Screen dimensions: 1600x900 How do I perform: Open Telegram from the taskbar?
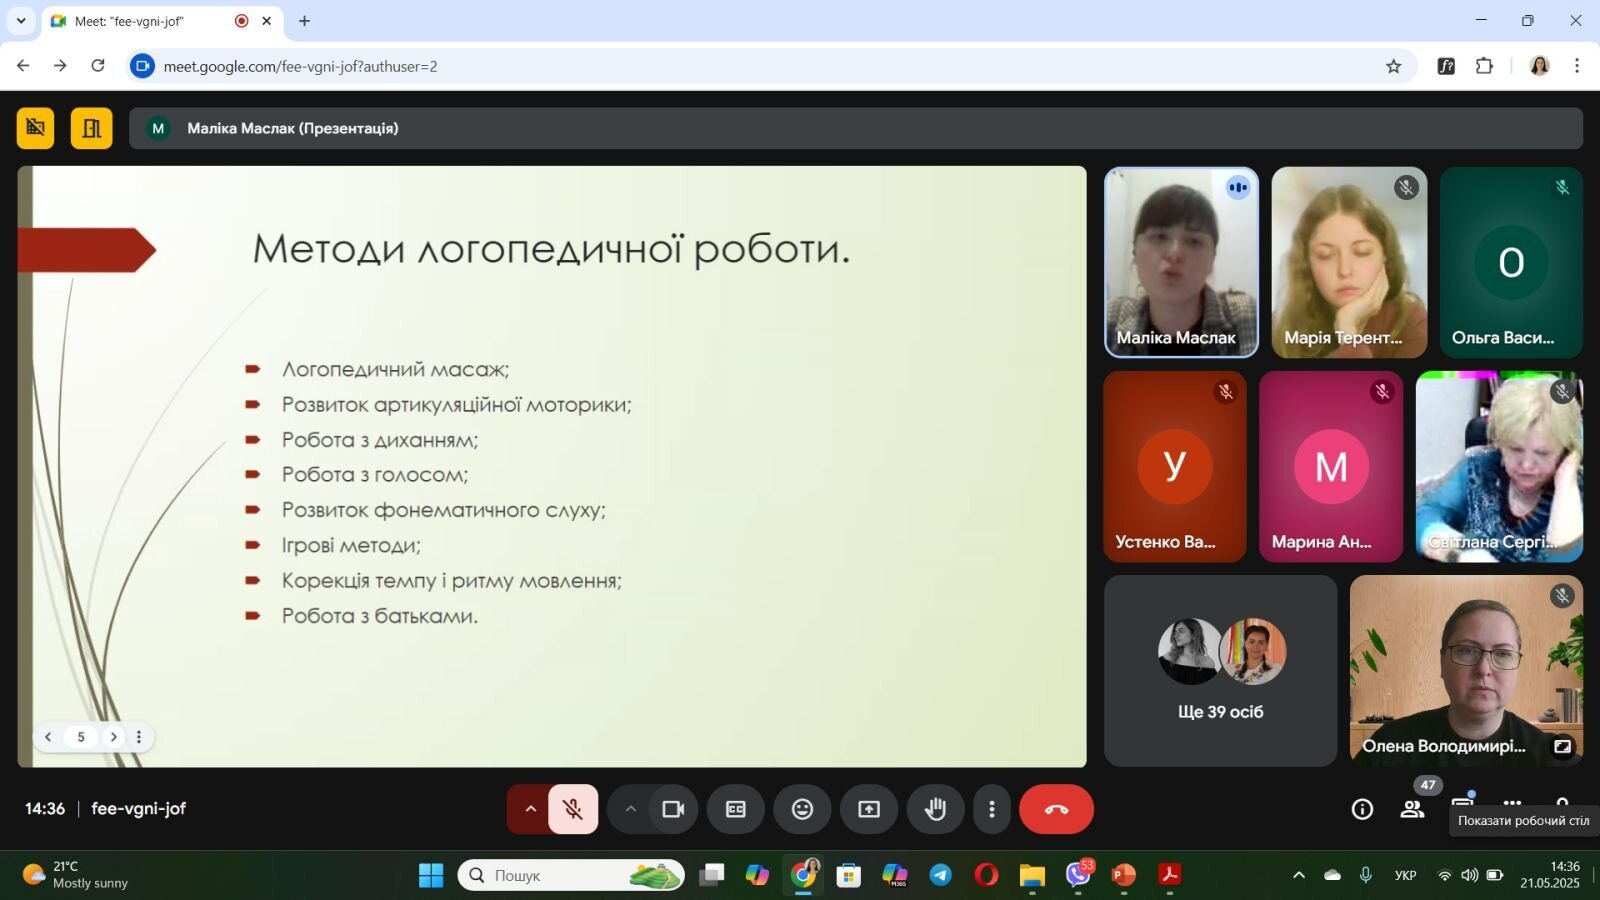click(x=940, y=875)
